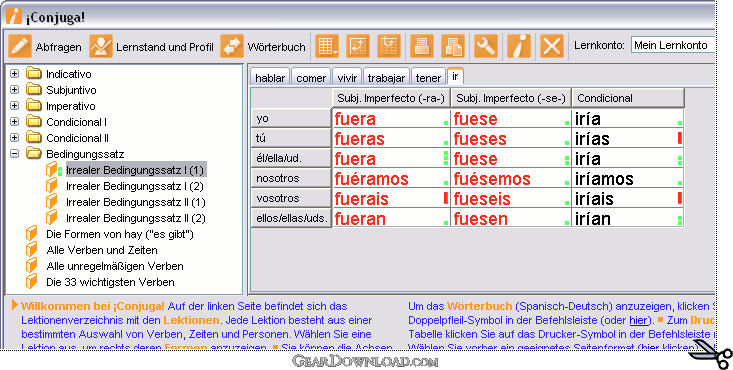Image resolution: width=733 pixels, height=370 pixels.
Task: Click the vosotros row header
Action: [x=291, y=198]
